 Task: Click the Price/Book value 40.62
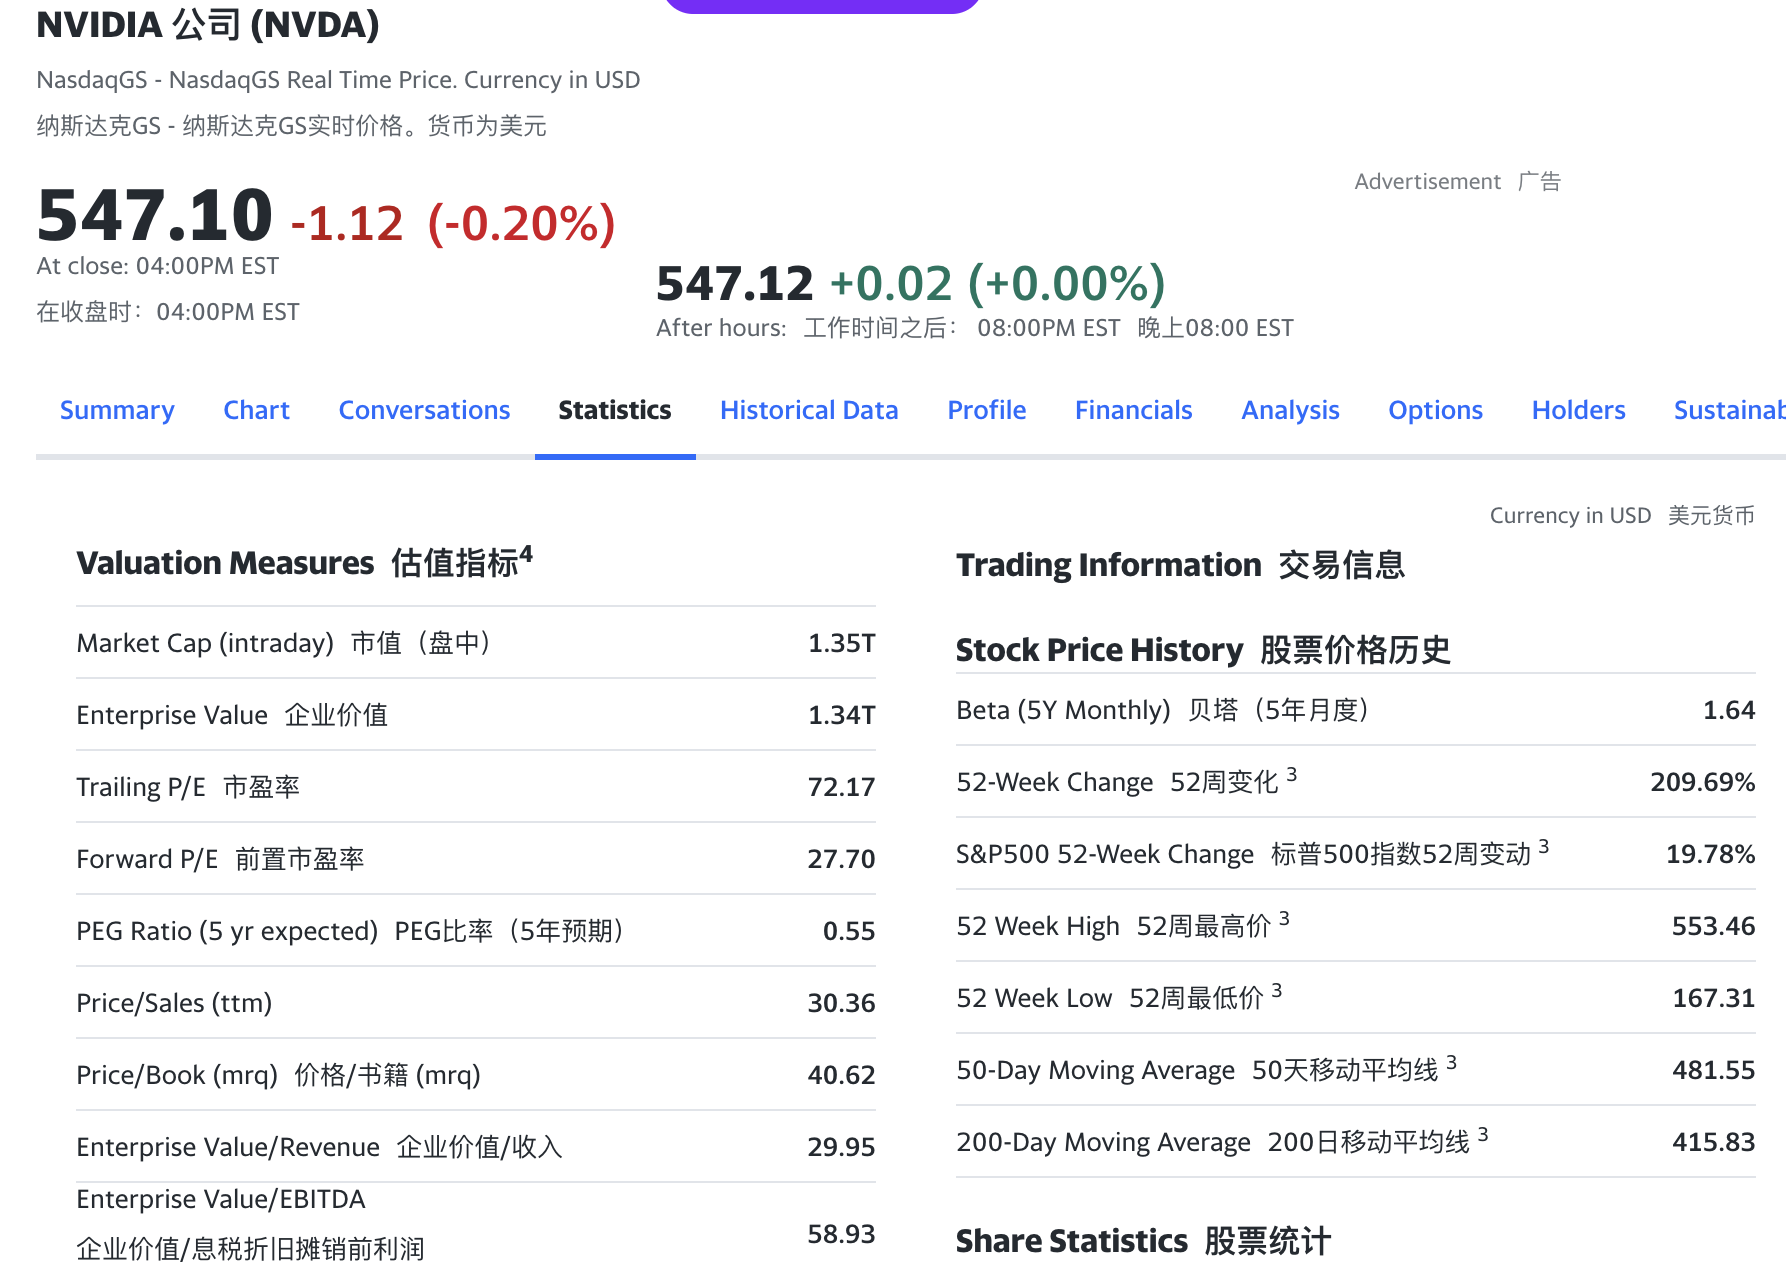click(841, 1075)
